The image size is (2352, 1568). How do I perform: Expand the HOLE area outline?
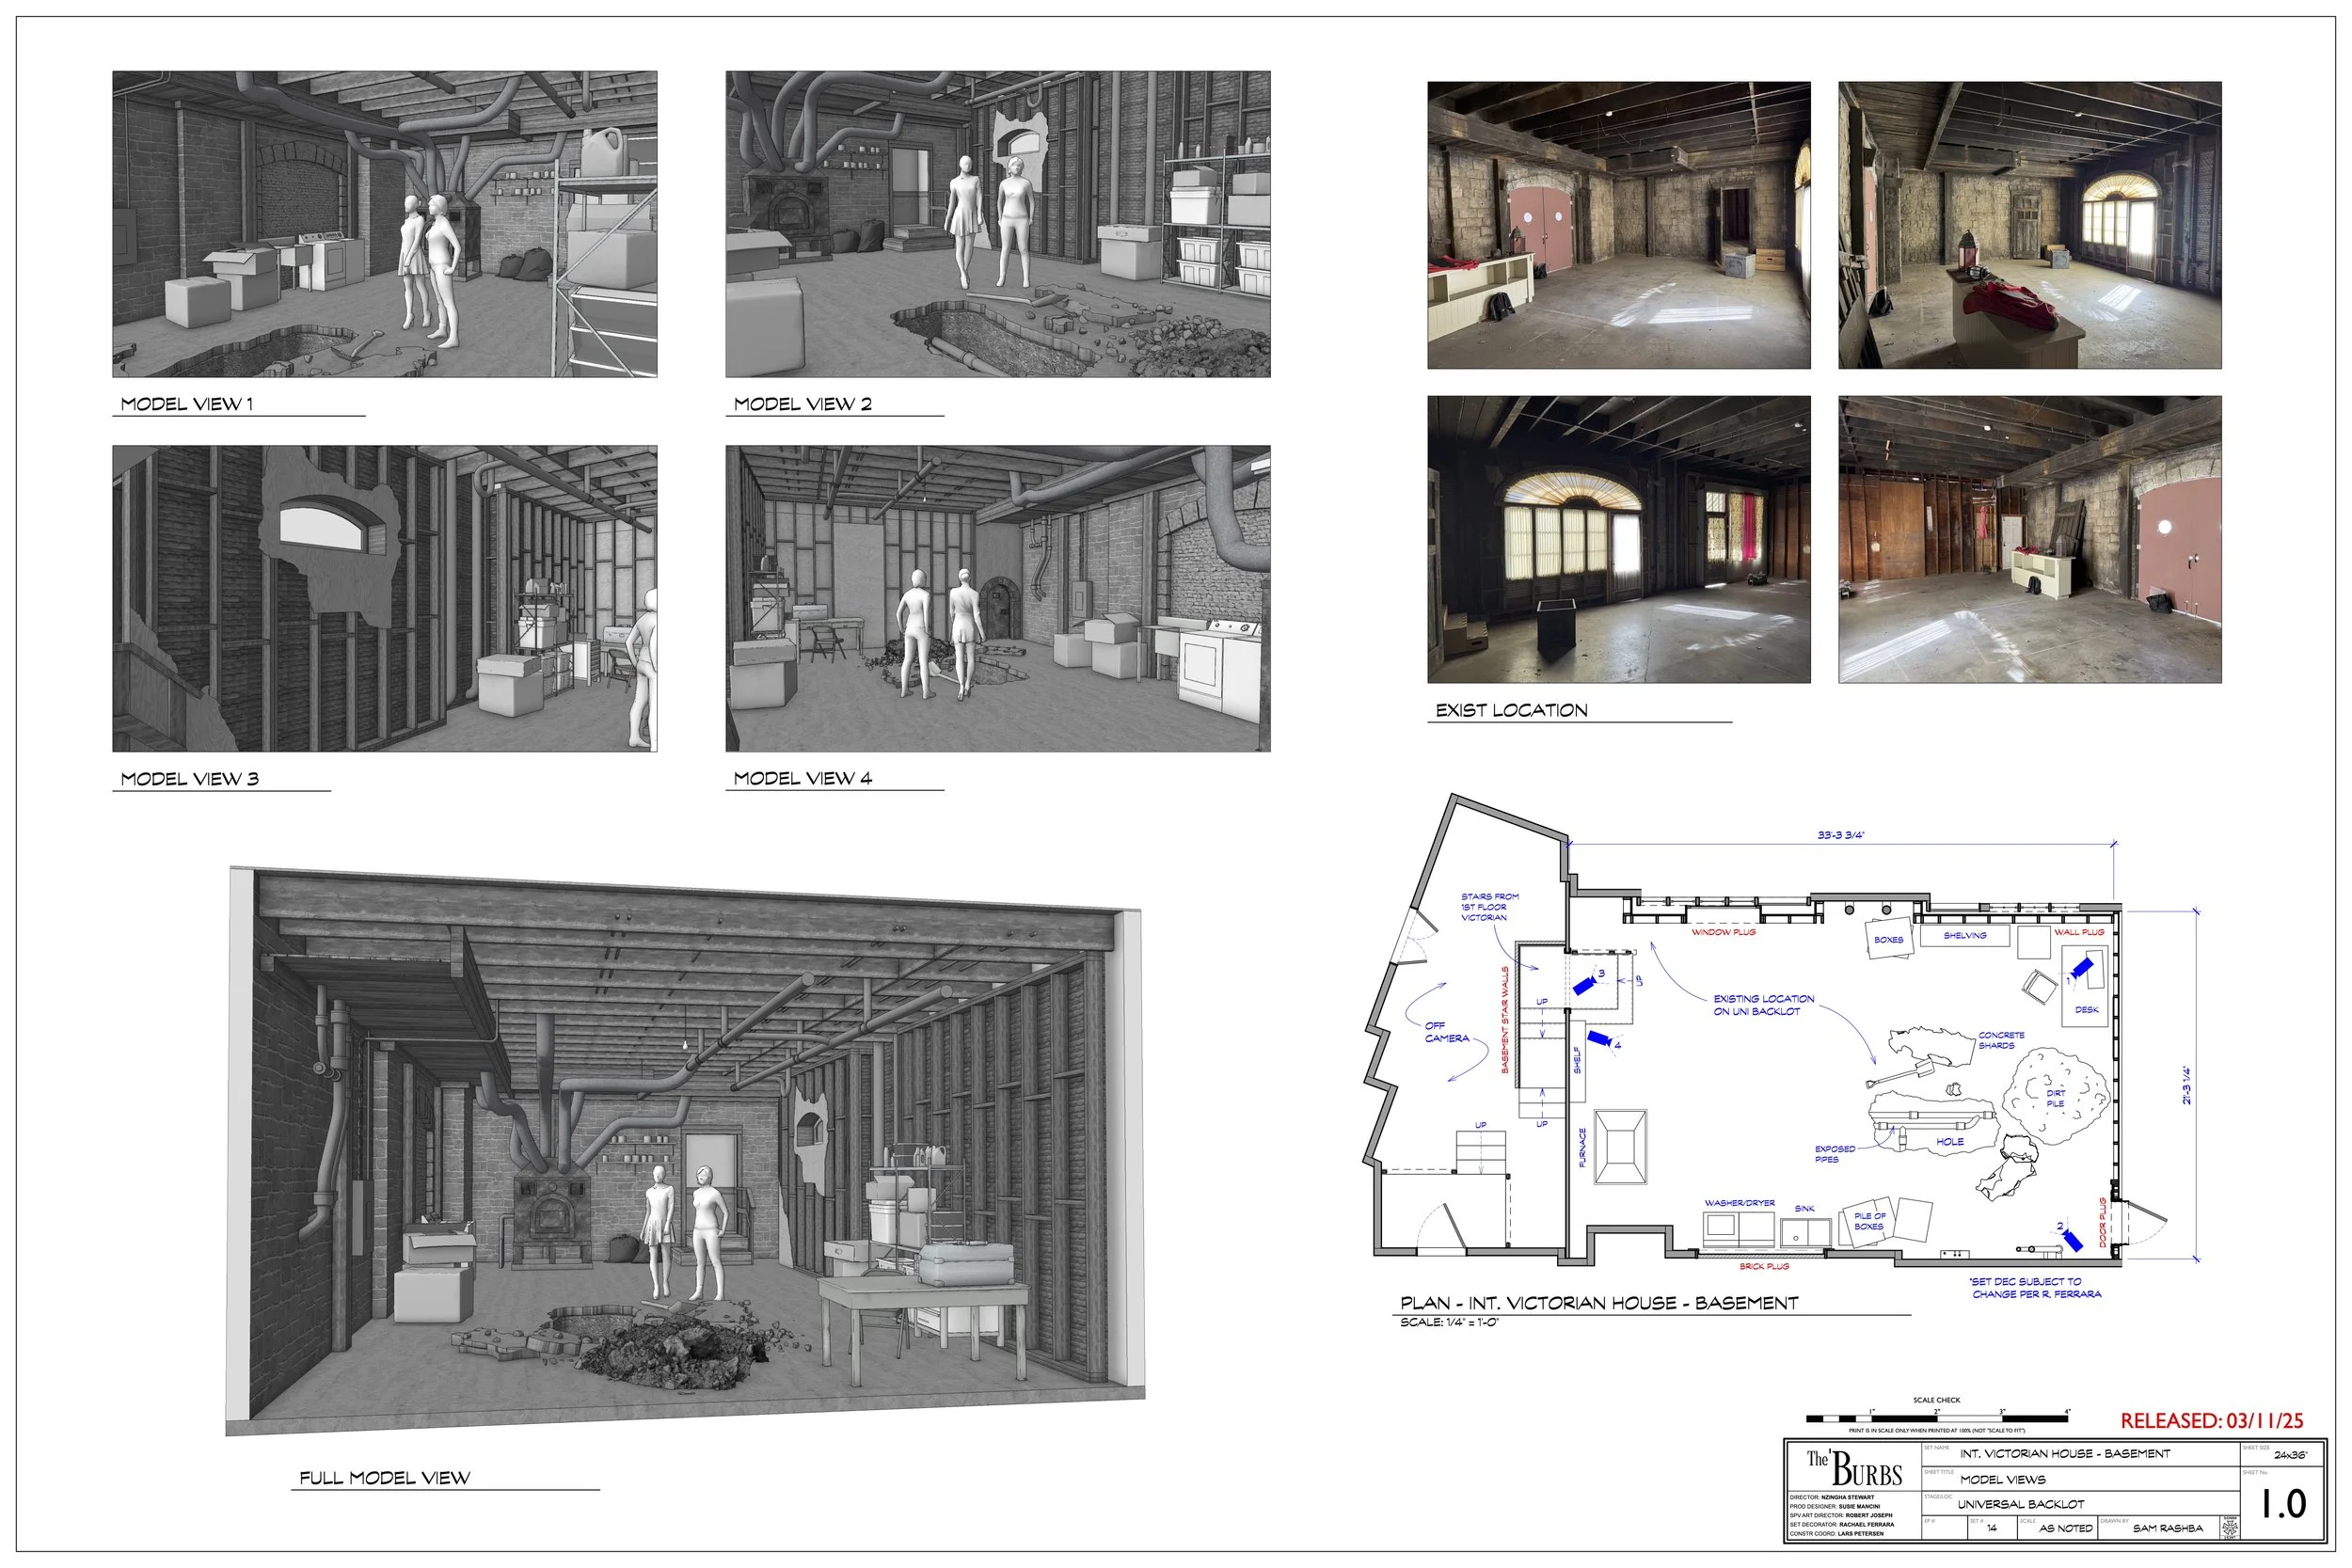click(1950, 1143)
